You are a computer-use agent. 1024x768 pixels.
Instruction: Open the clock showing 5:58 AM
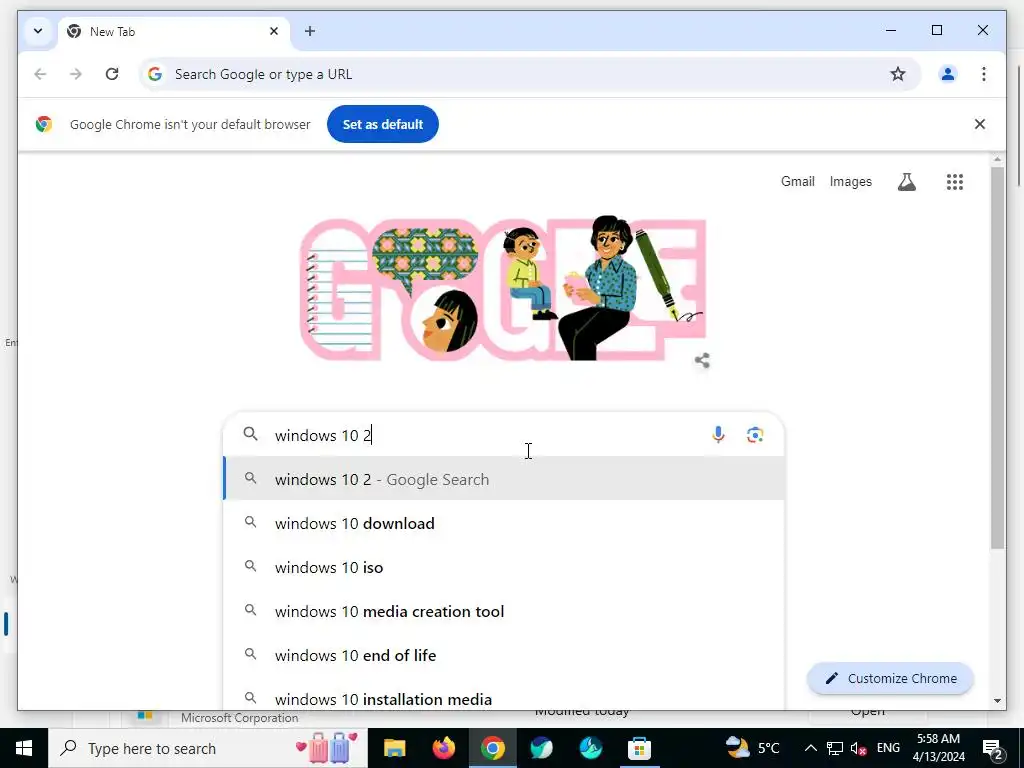(938, 748)
